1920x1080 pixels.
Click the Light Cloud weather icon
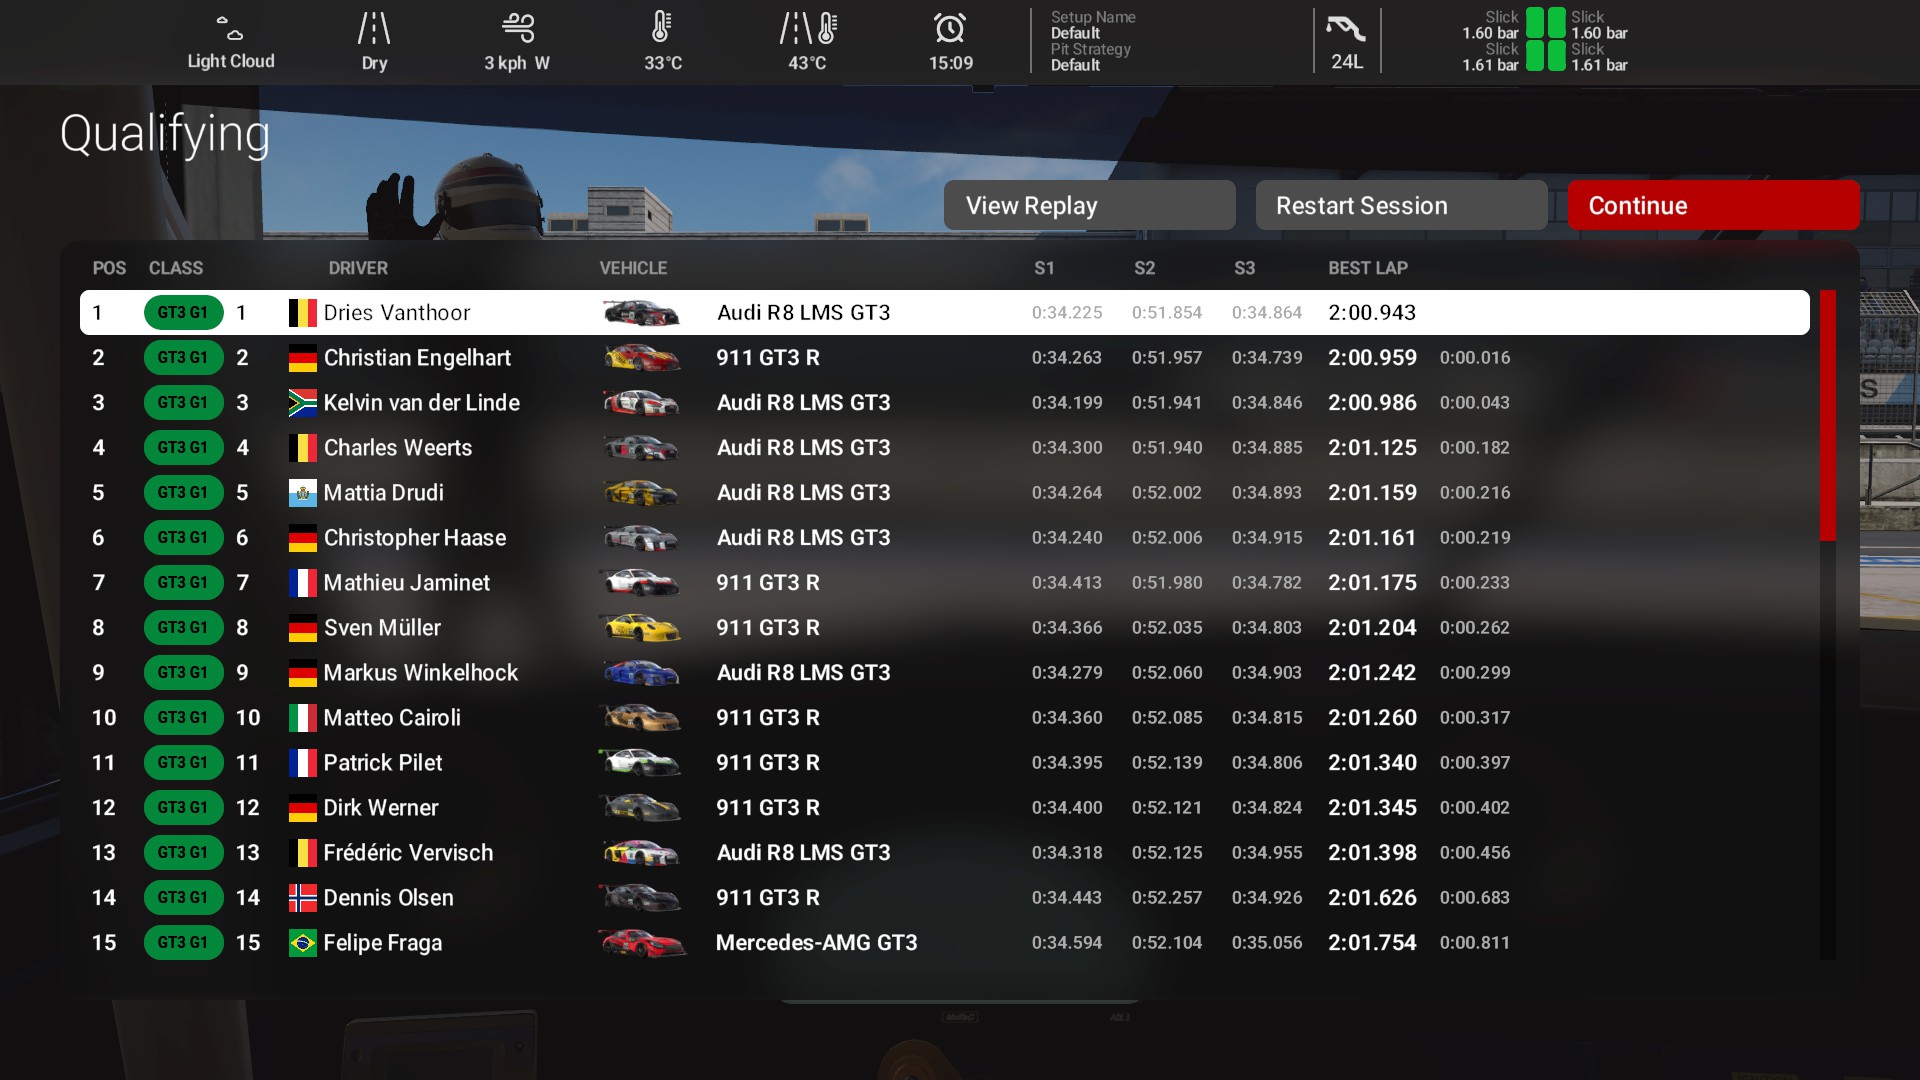(229, 26)
